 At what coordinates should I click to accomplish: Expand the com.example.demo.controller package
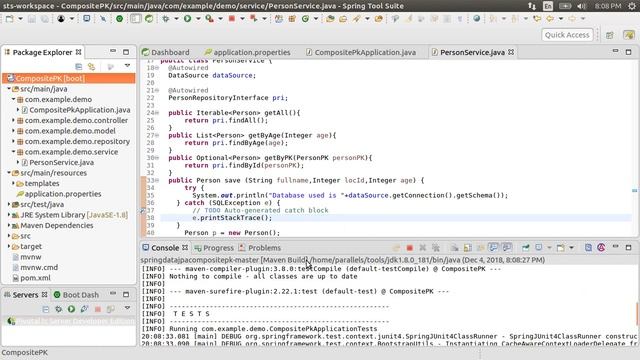[13, 120]
